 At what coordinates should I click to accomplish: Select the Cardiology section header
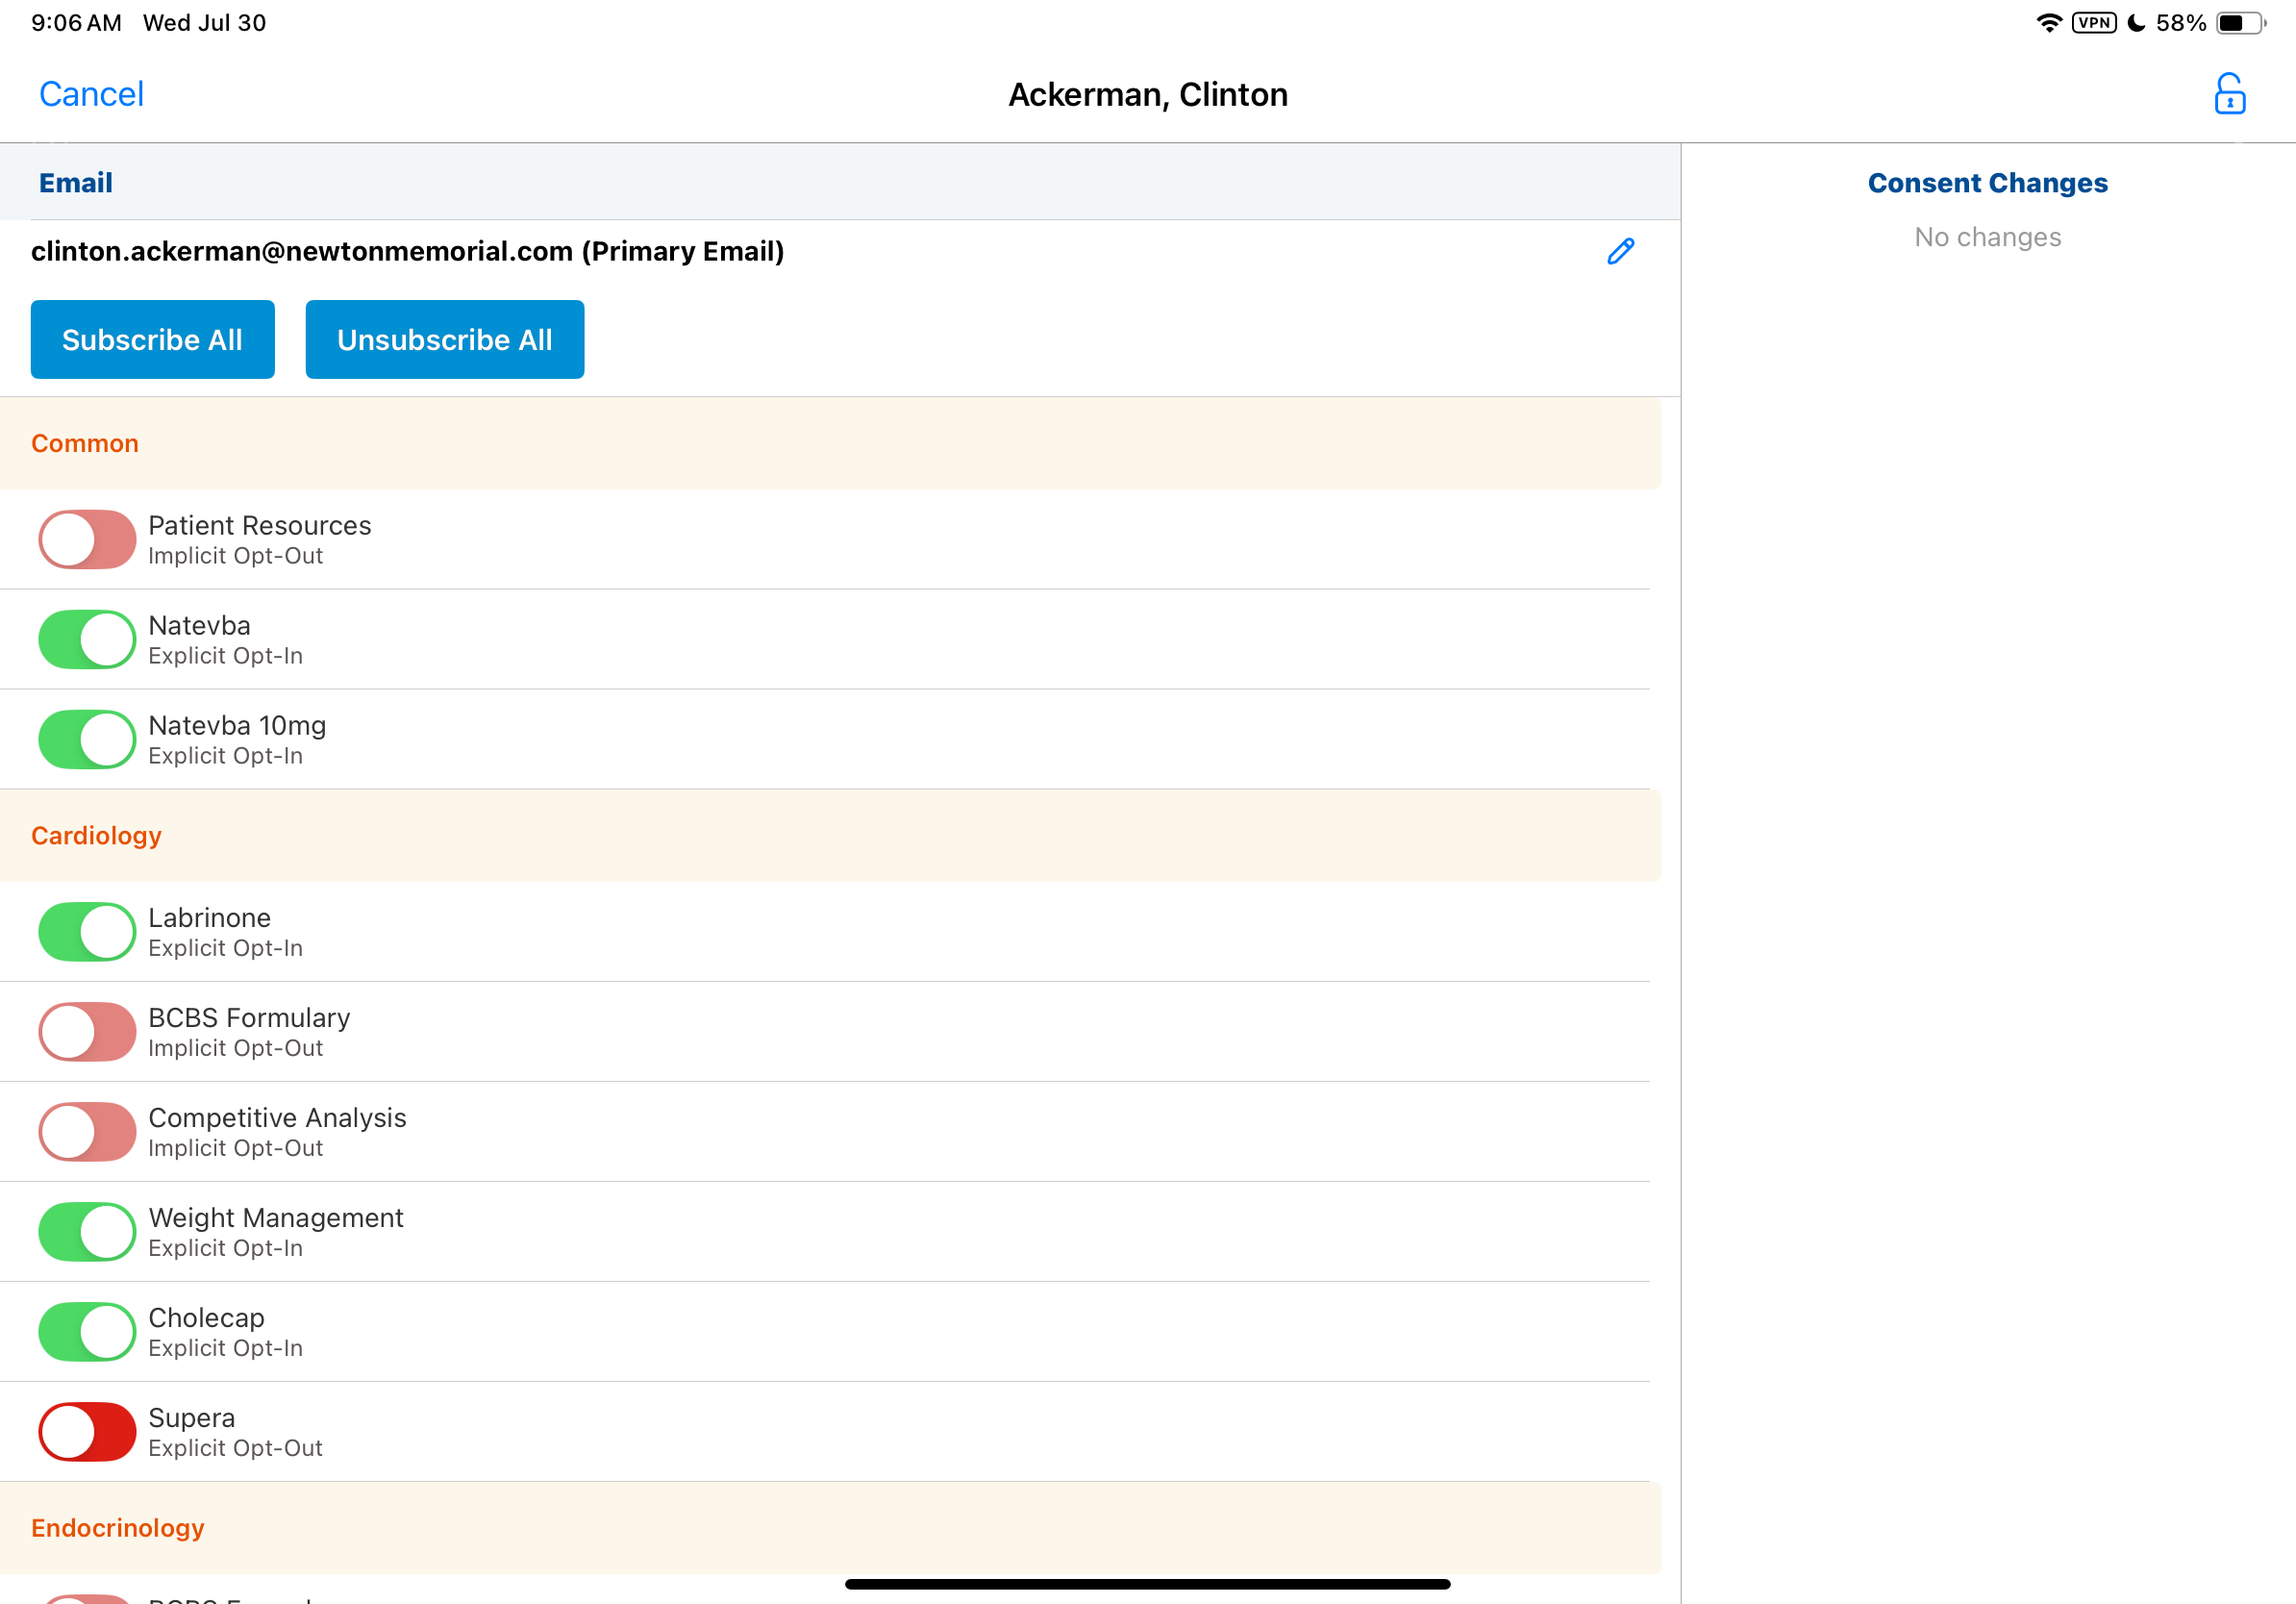click(x=96, y=835)
